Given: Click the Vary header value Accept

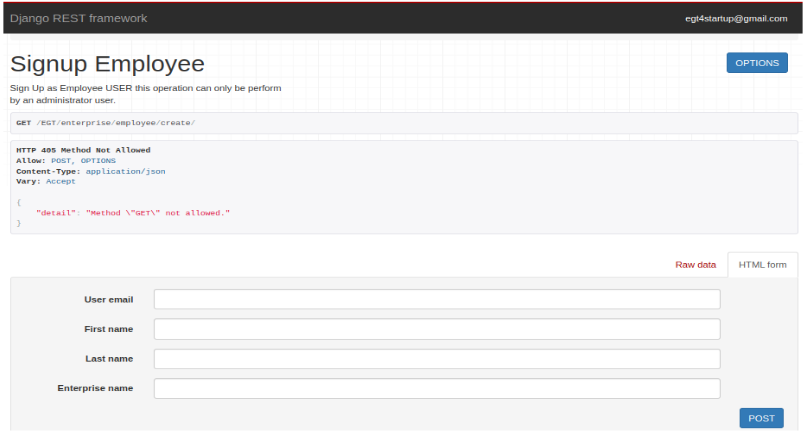Looking at the screenshot, I should pos(61,182).
